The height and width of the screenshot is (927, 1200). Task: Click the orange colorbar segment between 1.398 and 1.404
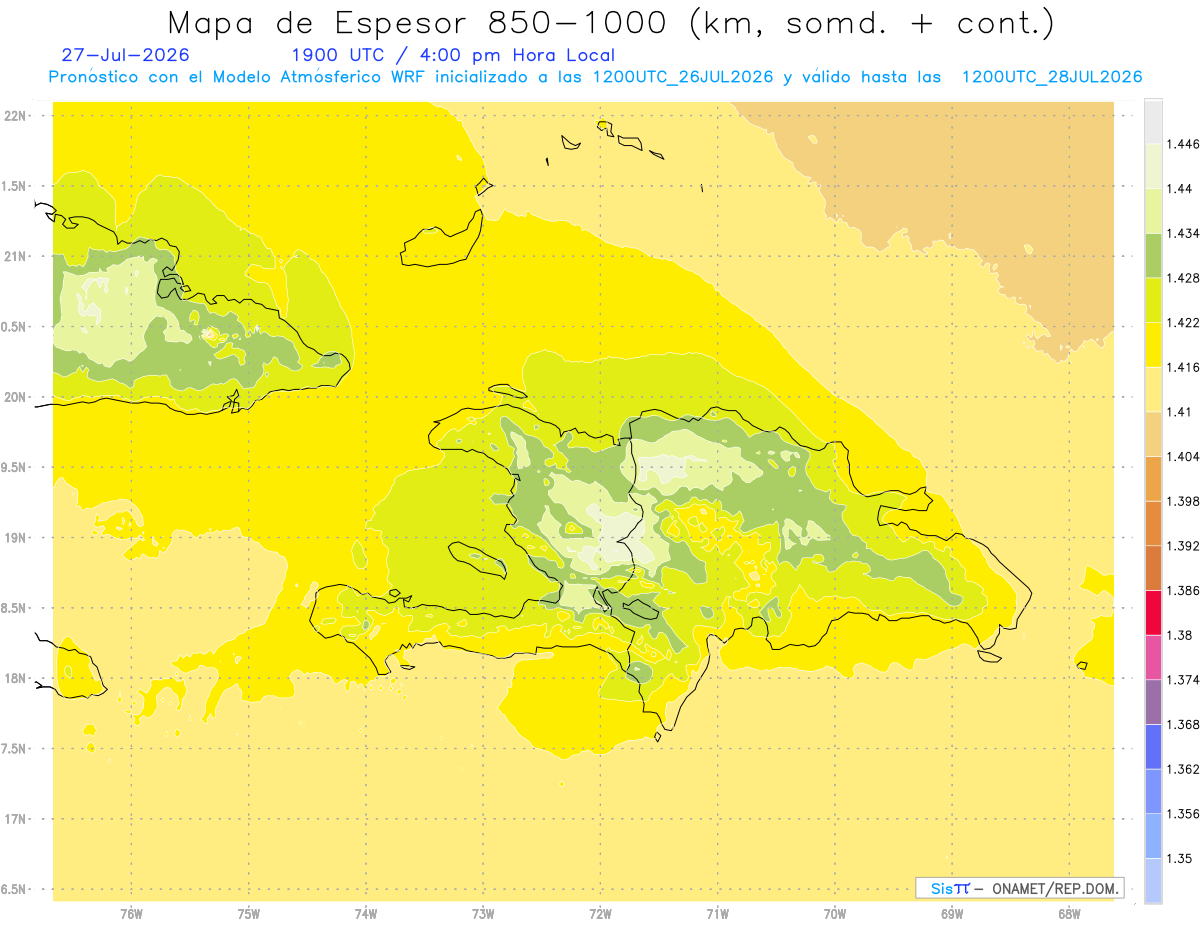click(x=1153, y=479)
